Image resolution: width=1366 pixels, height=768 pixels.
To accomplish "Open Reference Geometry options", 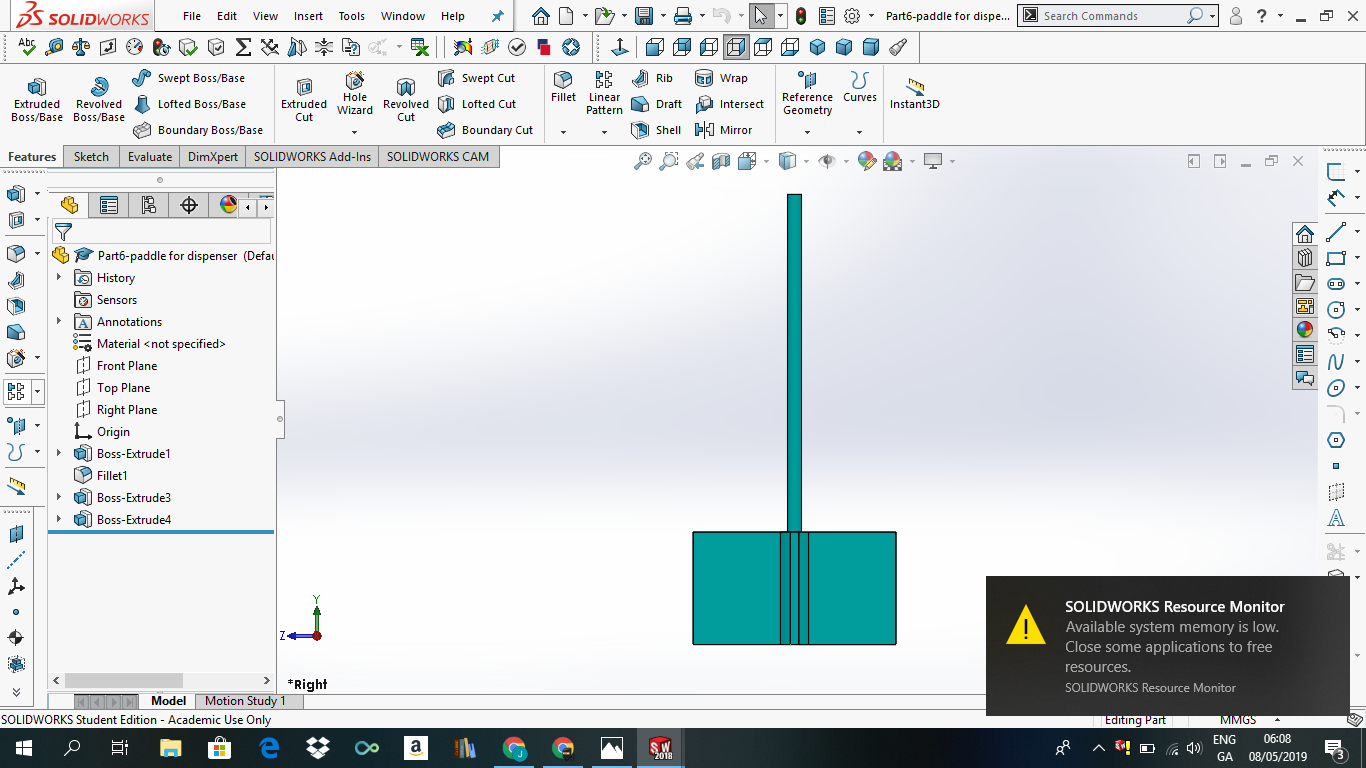I will 808,94.
